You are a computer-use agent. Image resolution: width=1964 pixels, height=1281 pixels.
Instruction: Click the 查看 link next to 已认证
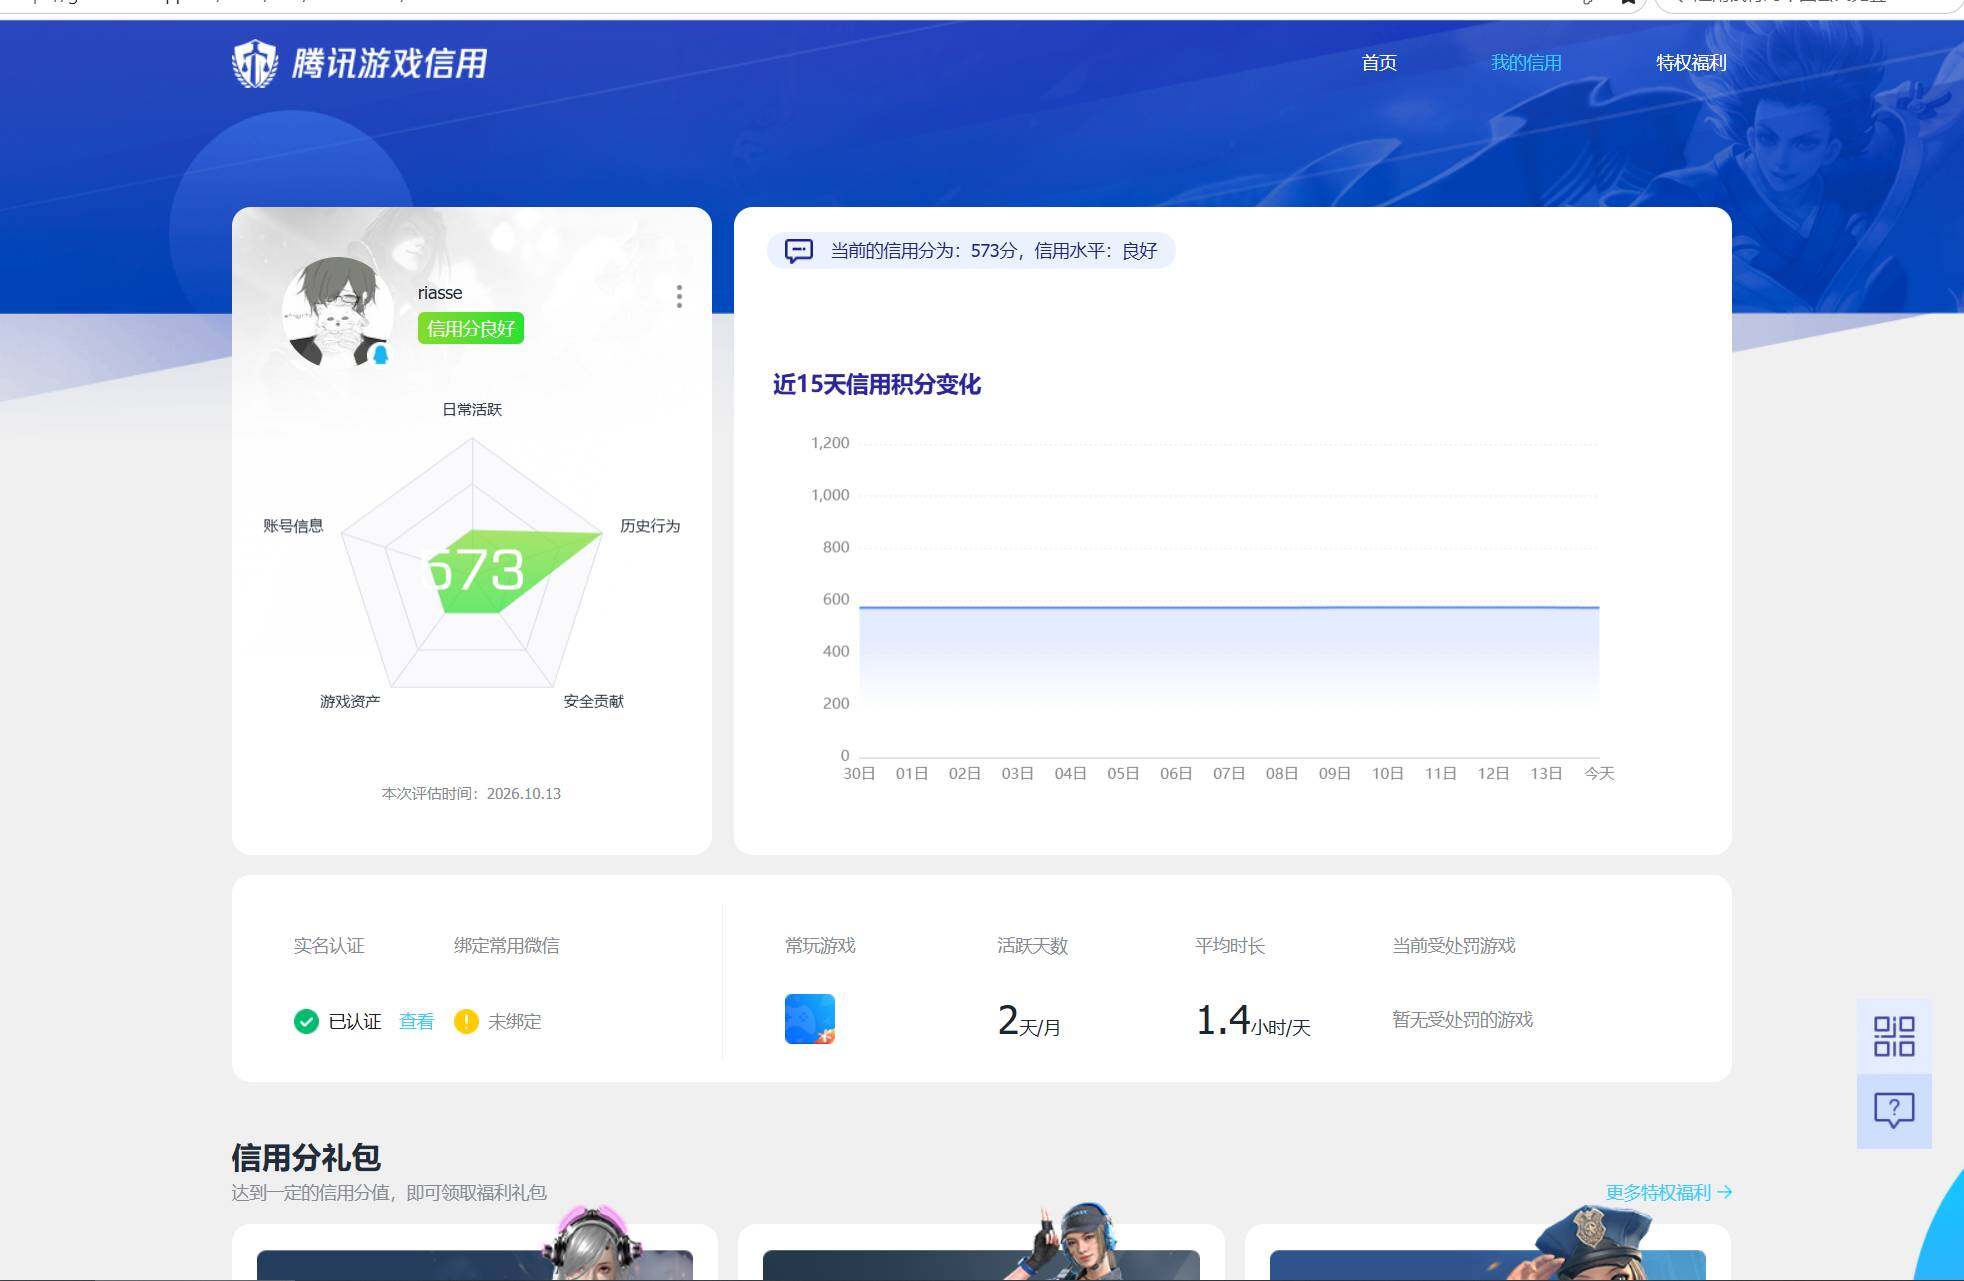(x=416, y=1021)
